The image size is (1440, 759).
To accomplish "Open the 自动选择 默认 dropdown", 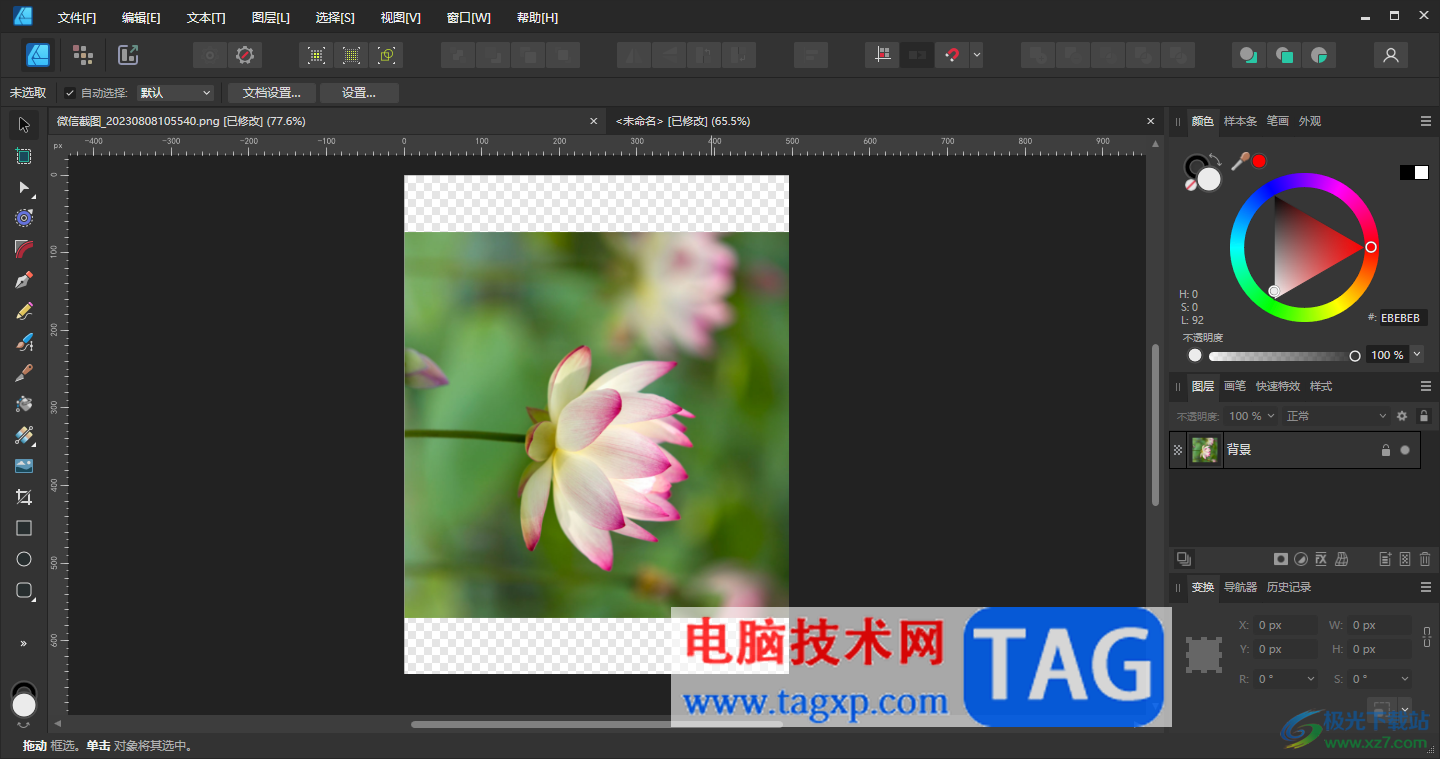I will (176, 93).
